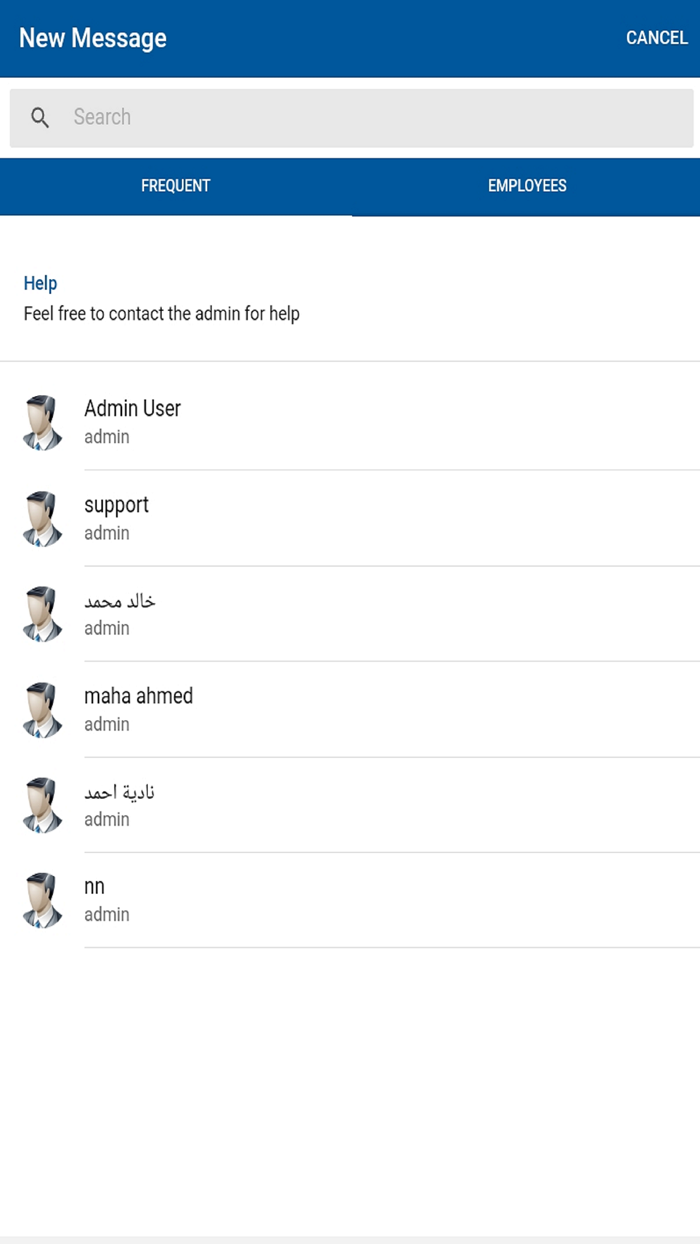Click the contact admin help text
The image size is (700, 1244).
coord(161,314)
